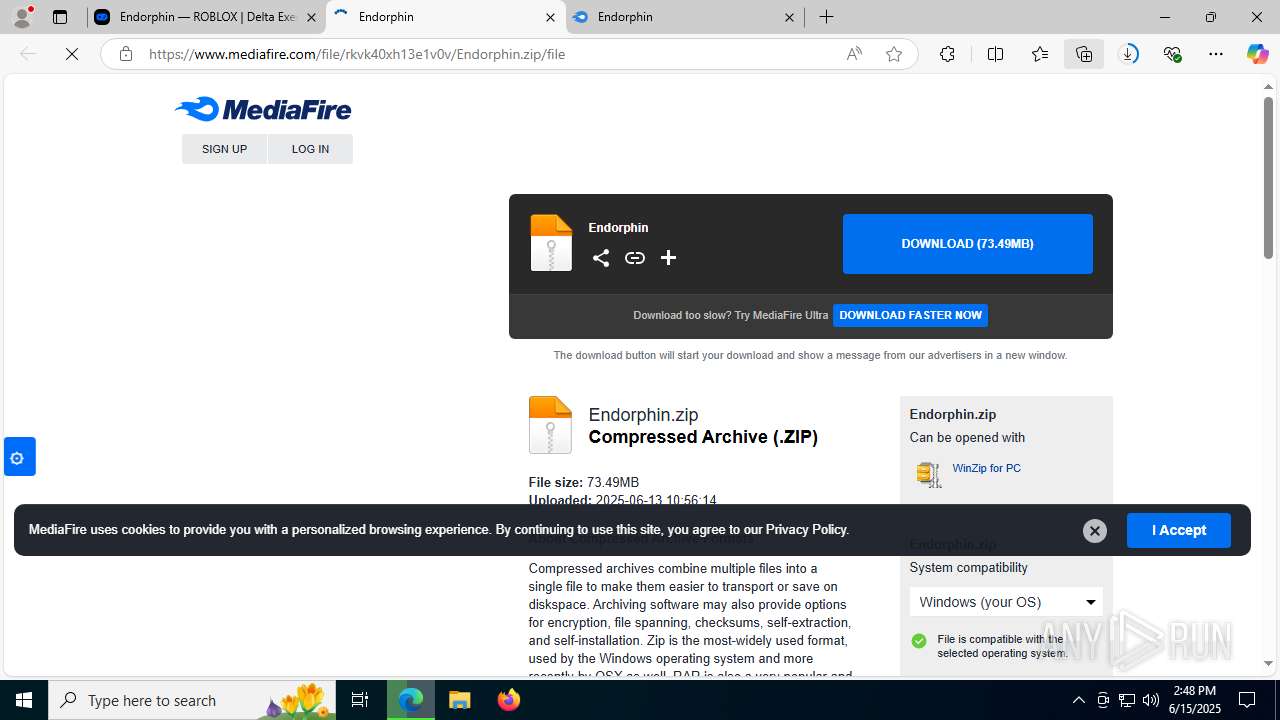The height and width of the screenshot is (720, 1280).
Task: Close the third Endorphin tab
Action: tap(789, 17)
